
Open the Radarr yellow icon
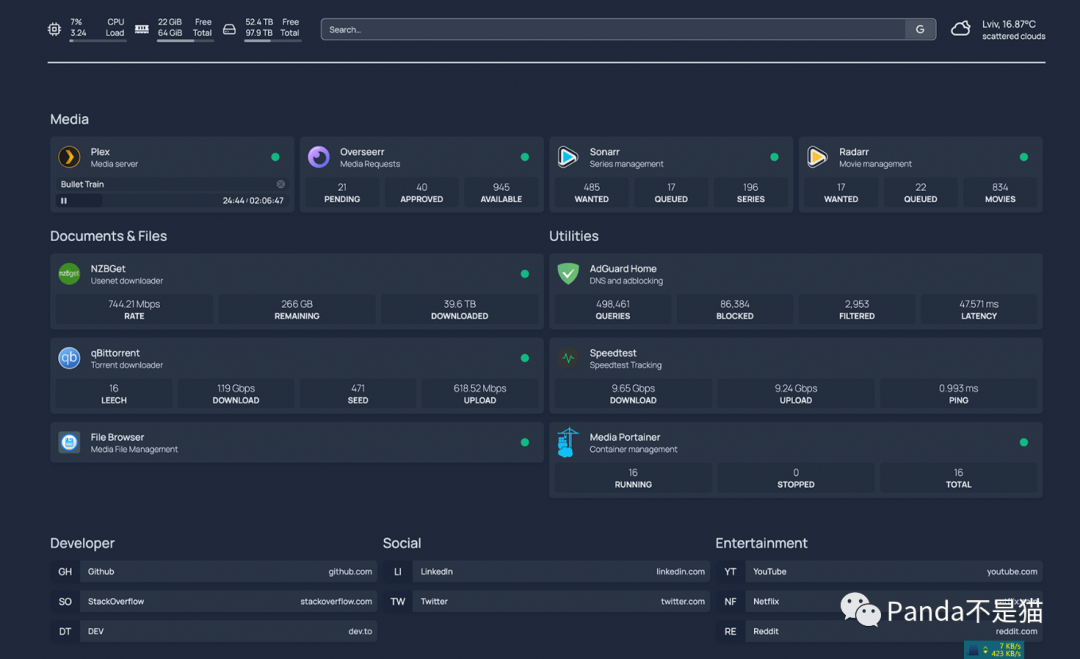pos(817,157)
